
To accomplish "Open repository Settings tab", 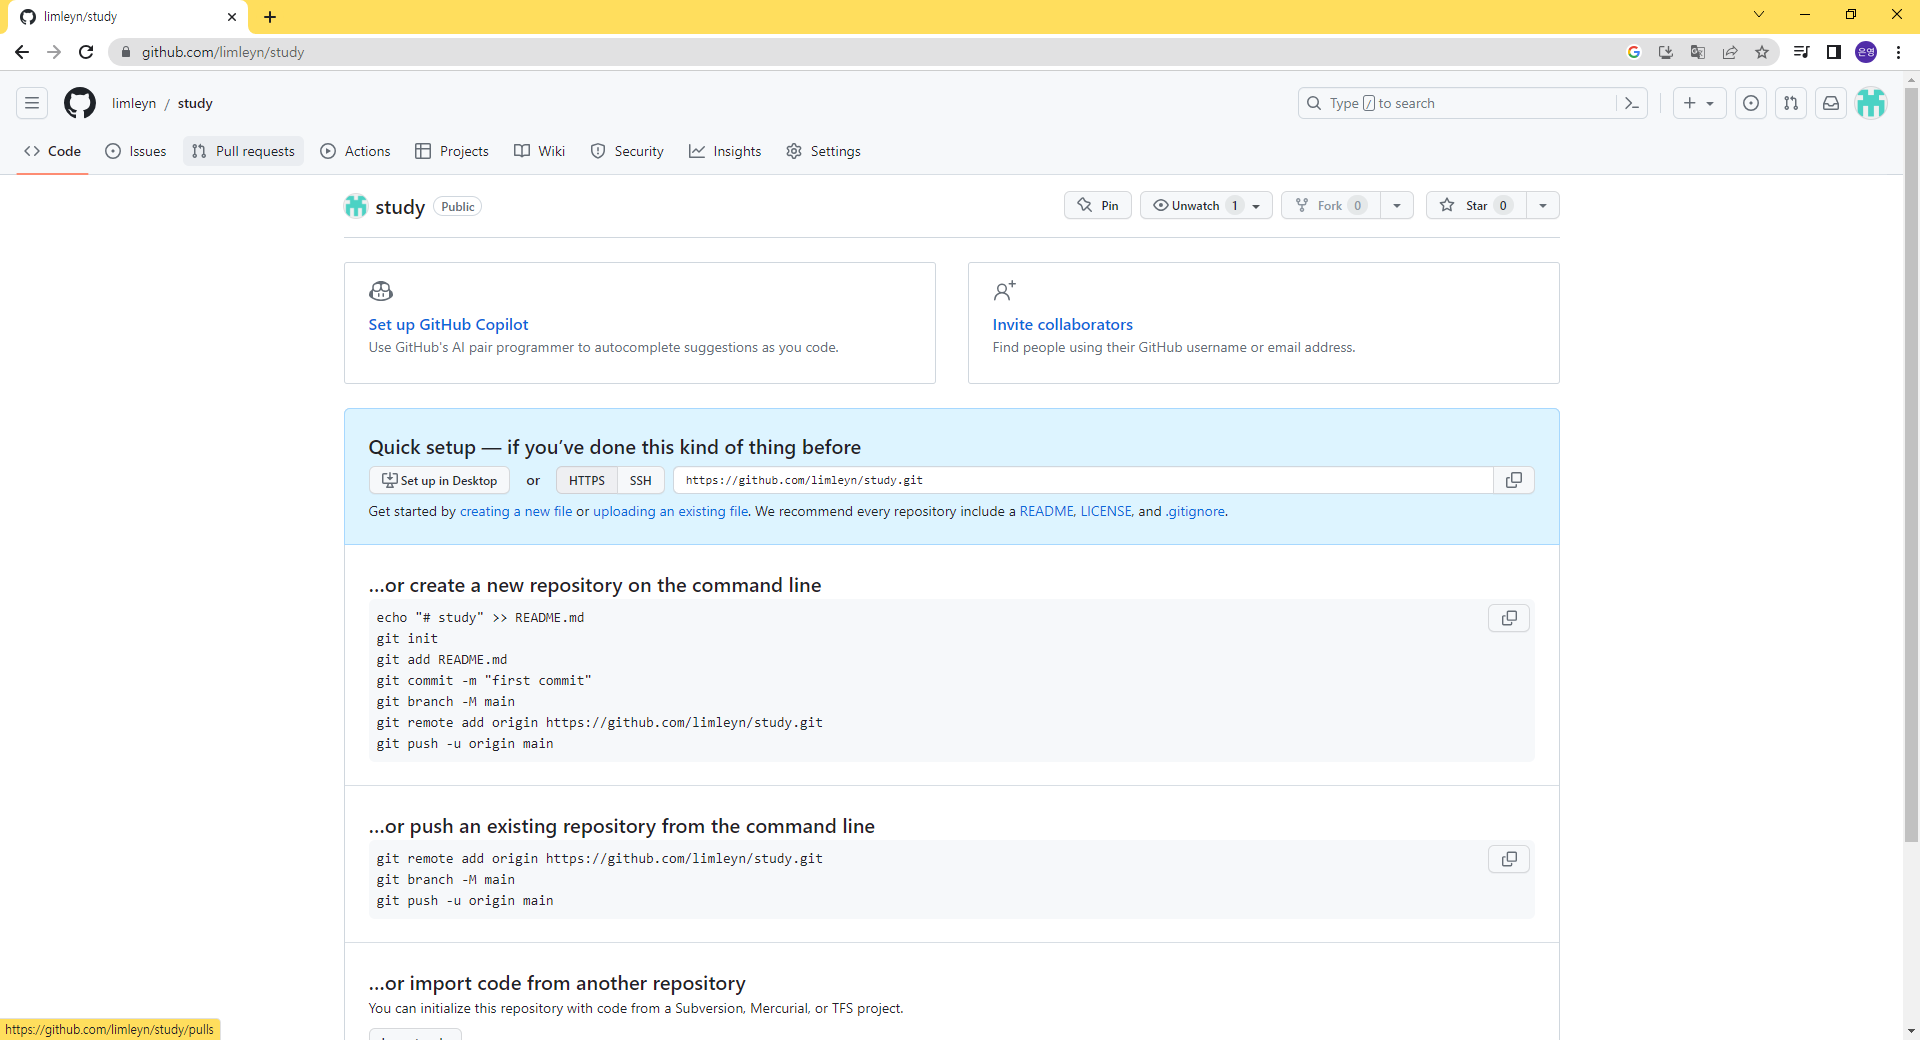I will [x=823, y=151].
